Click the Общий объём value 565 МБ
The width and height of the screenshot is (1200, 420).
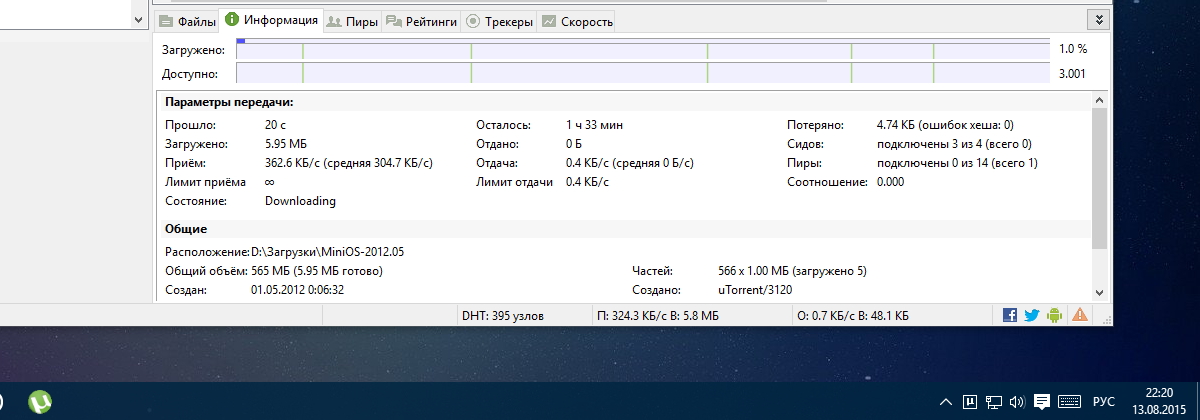(317, 271)
